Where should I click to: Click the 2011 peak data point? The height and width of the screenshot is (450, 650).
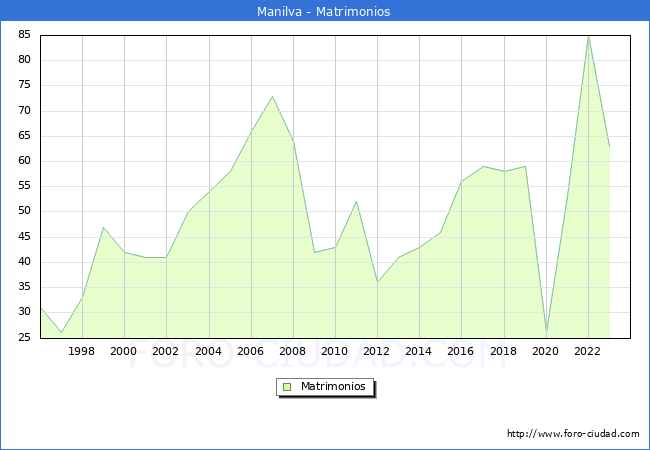(x=356, y=202)
